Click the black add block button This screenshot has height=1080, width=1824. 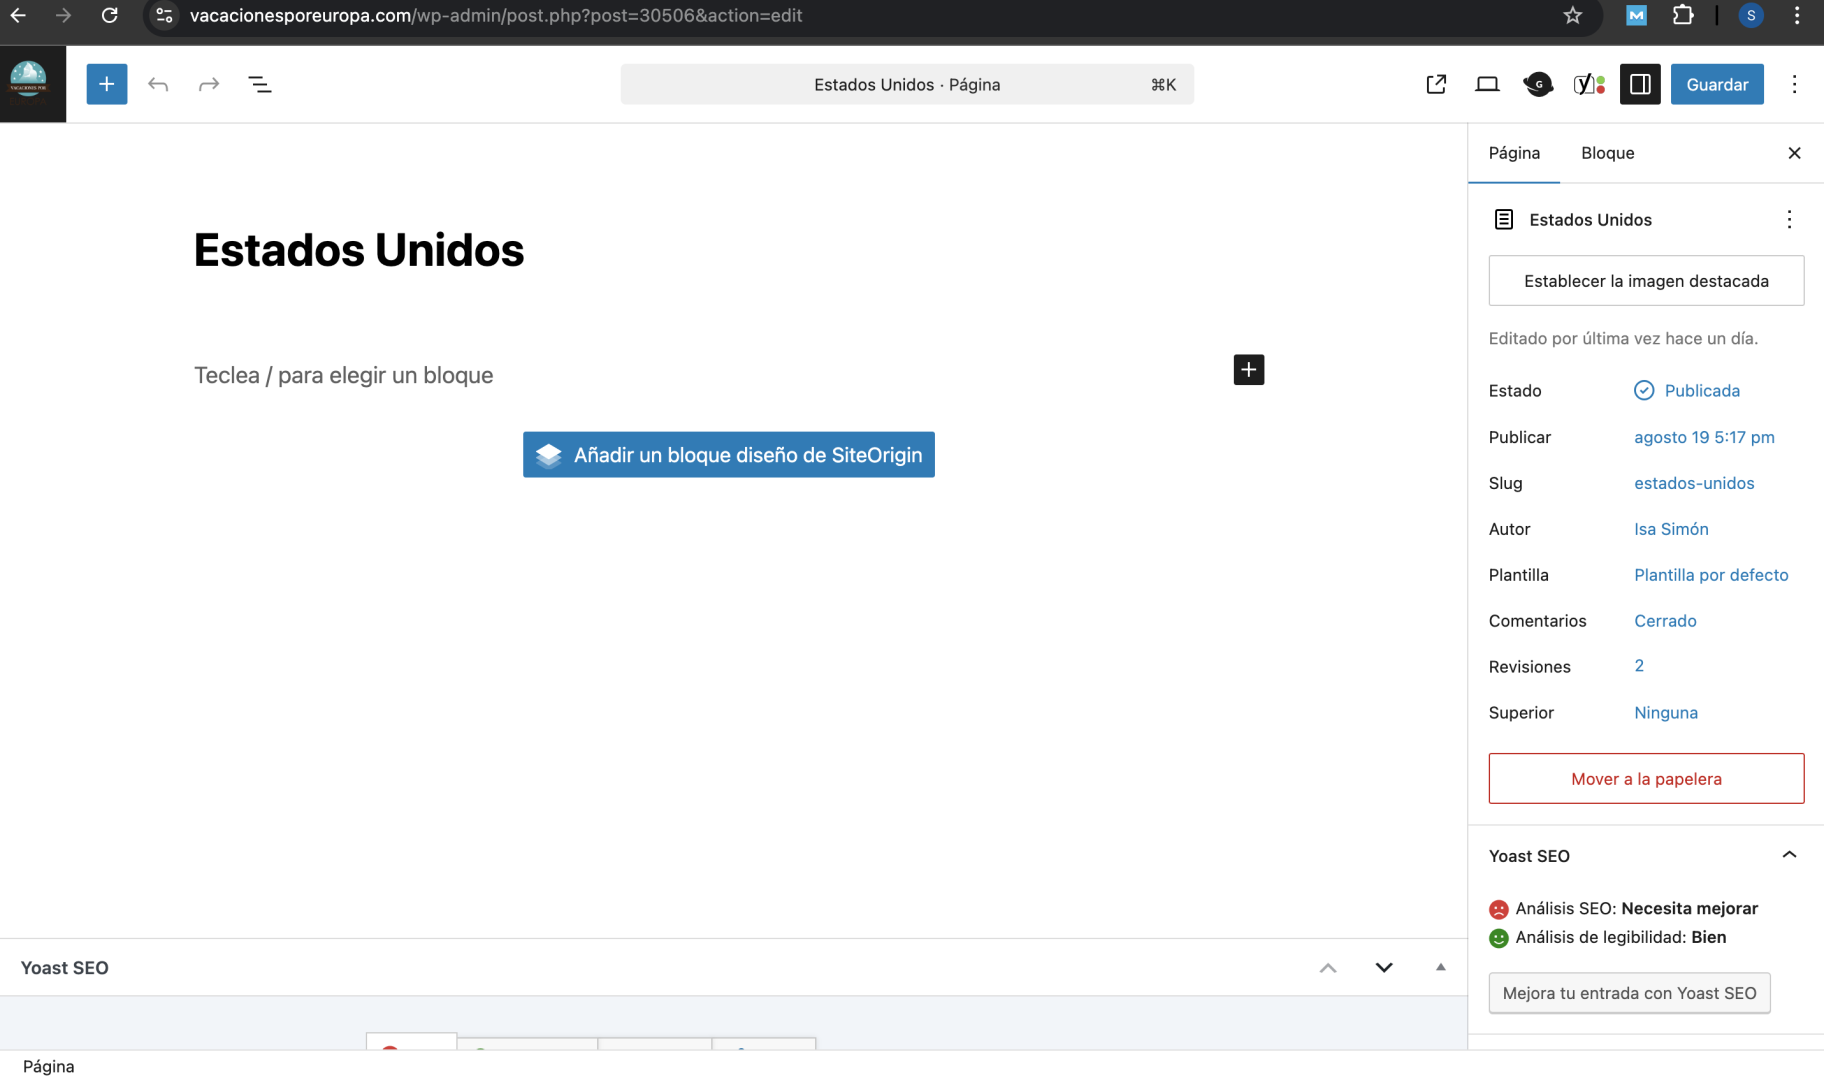tap(1248, 370)
